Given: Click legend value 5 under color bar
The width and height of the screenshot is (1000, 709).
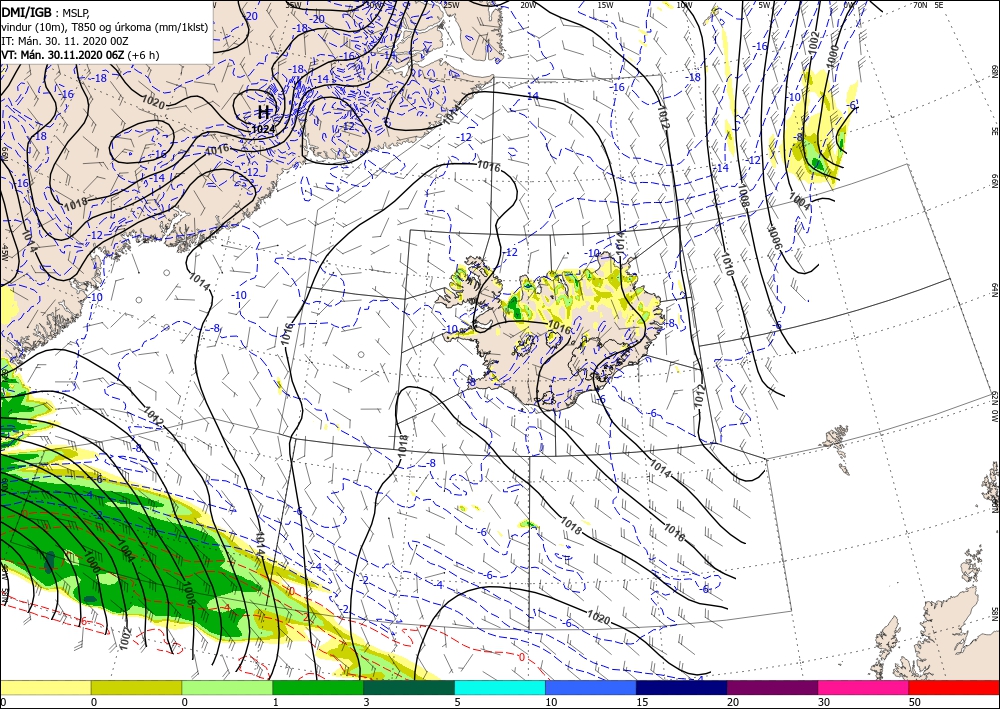Looking at the screenshot, I should (458, 702).
